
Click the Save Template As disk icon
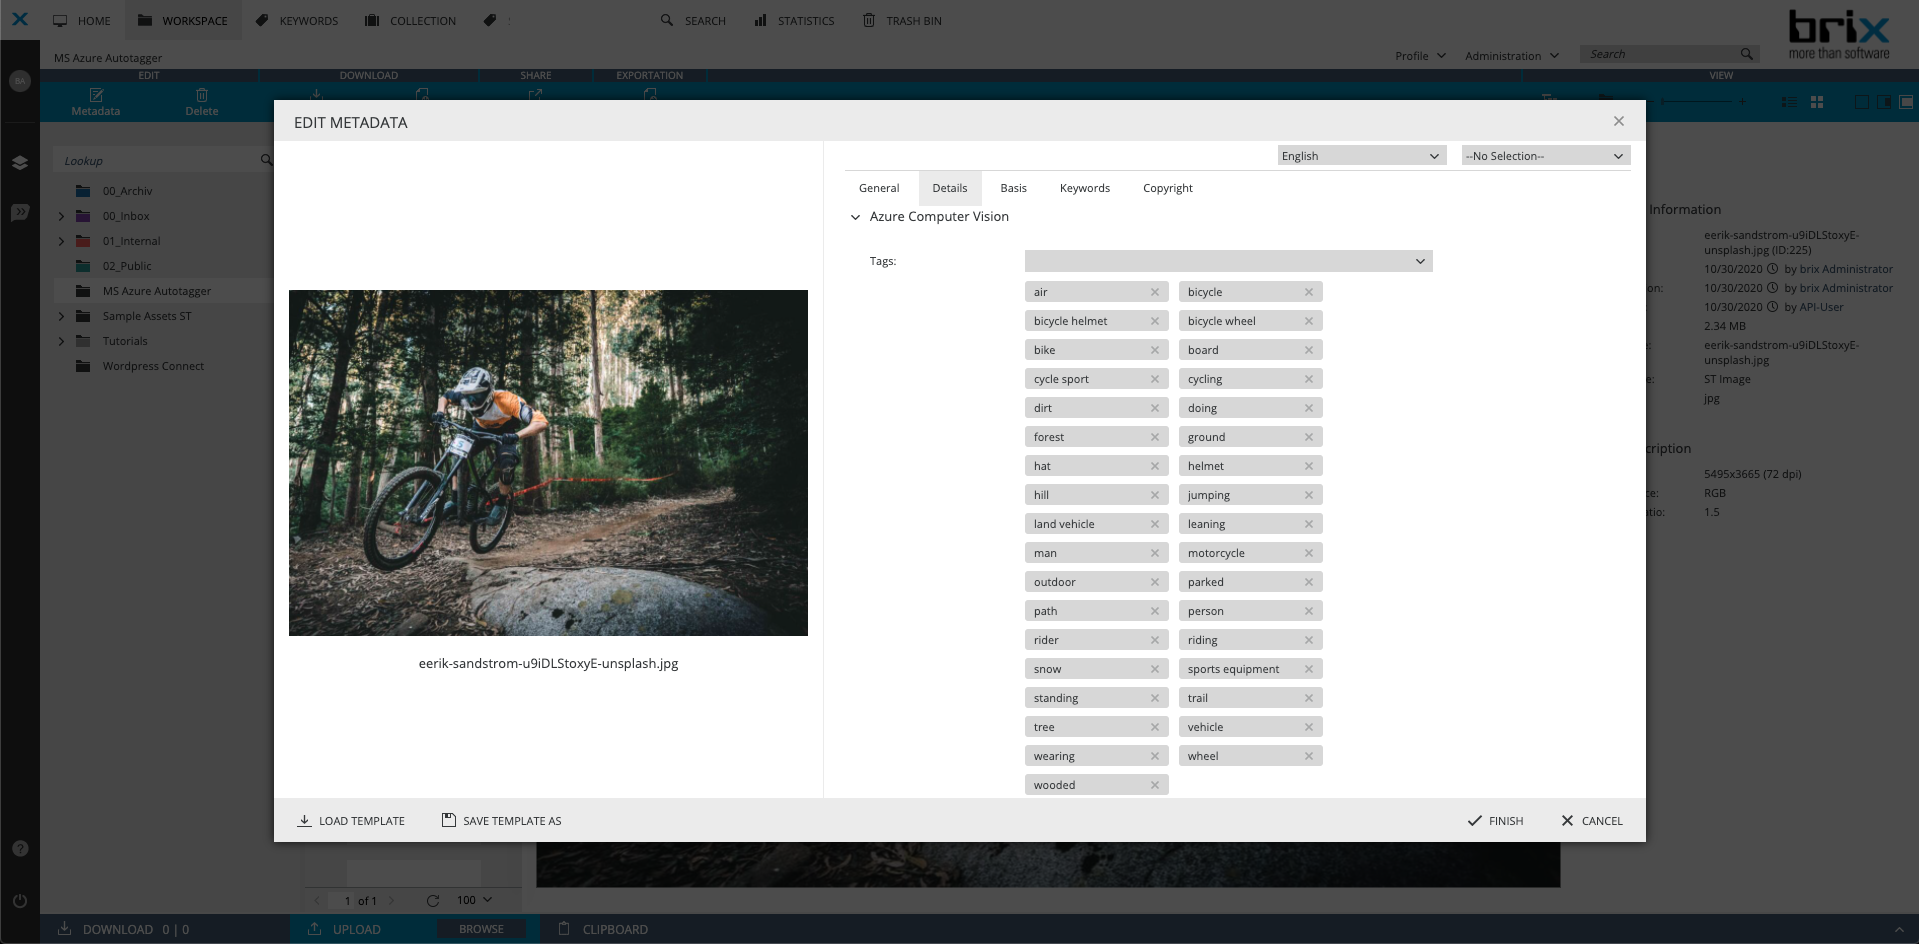point(449,820)
